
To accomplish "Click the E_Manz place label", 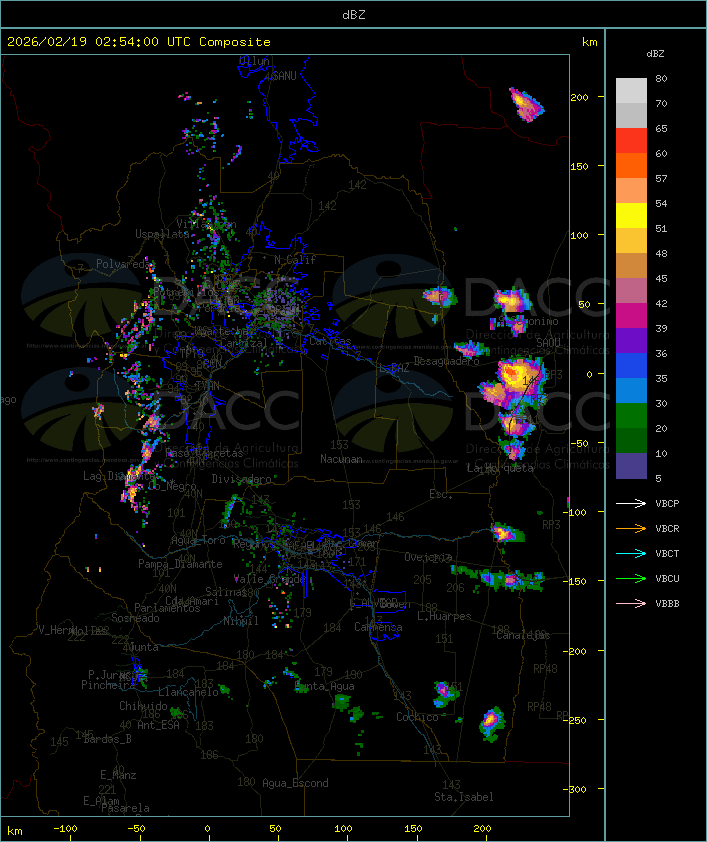I will pos(118,775).
